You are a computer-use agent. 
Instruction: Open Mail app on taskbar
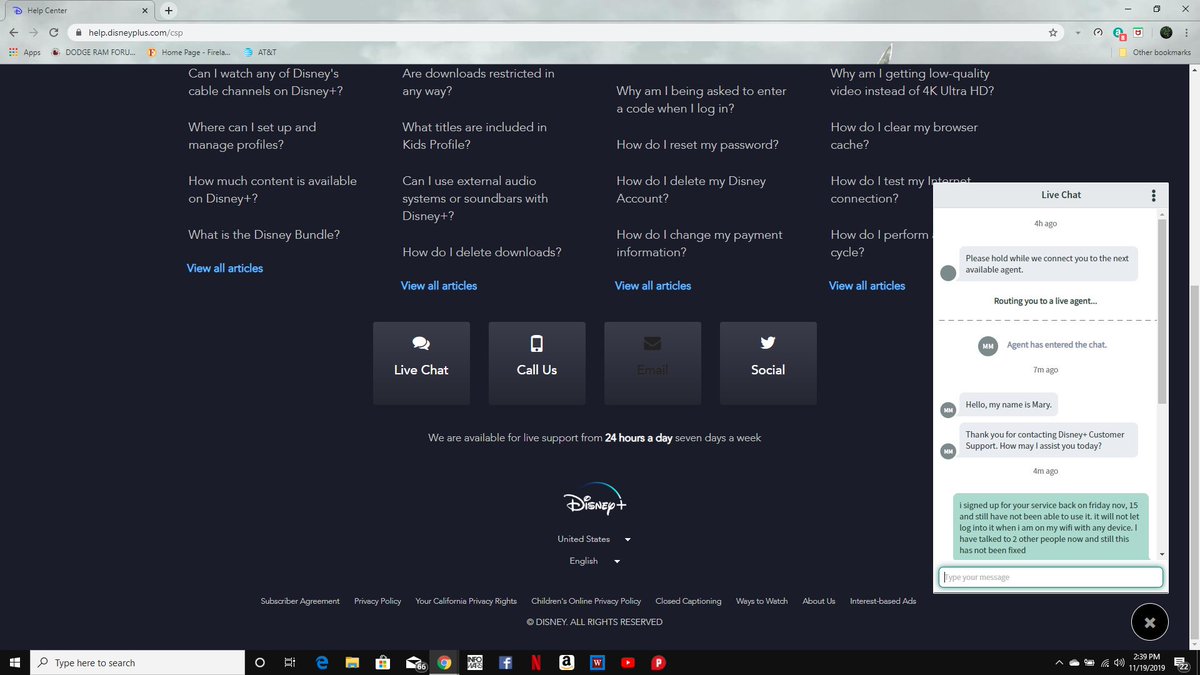click(x=413, y=662)
